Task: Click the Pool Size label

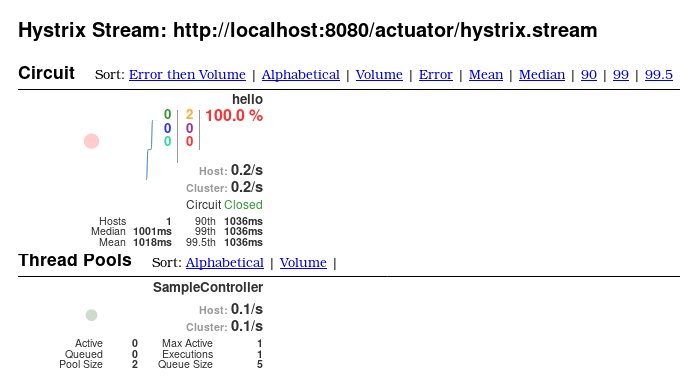Action: [81, 364]
